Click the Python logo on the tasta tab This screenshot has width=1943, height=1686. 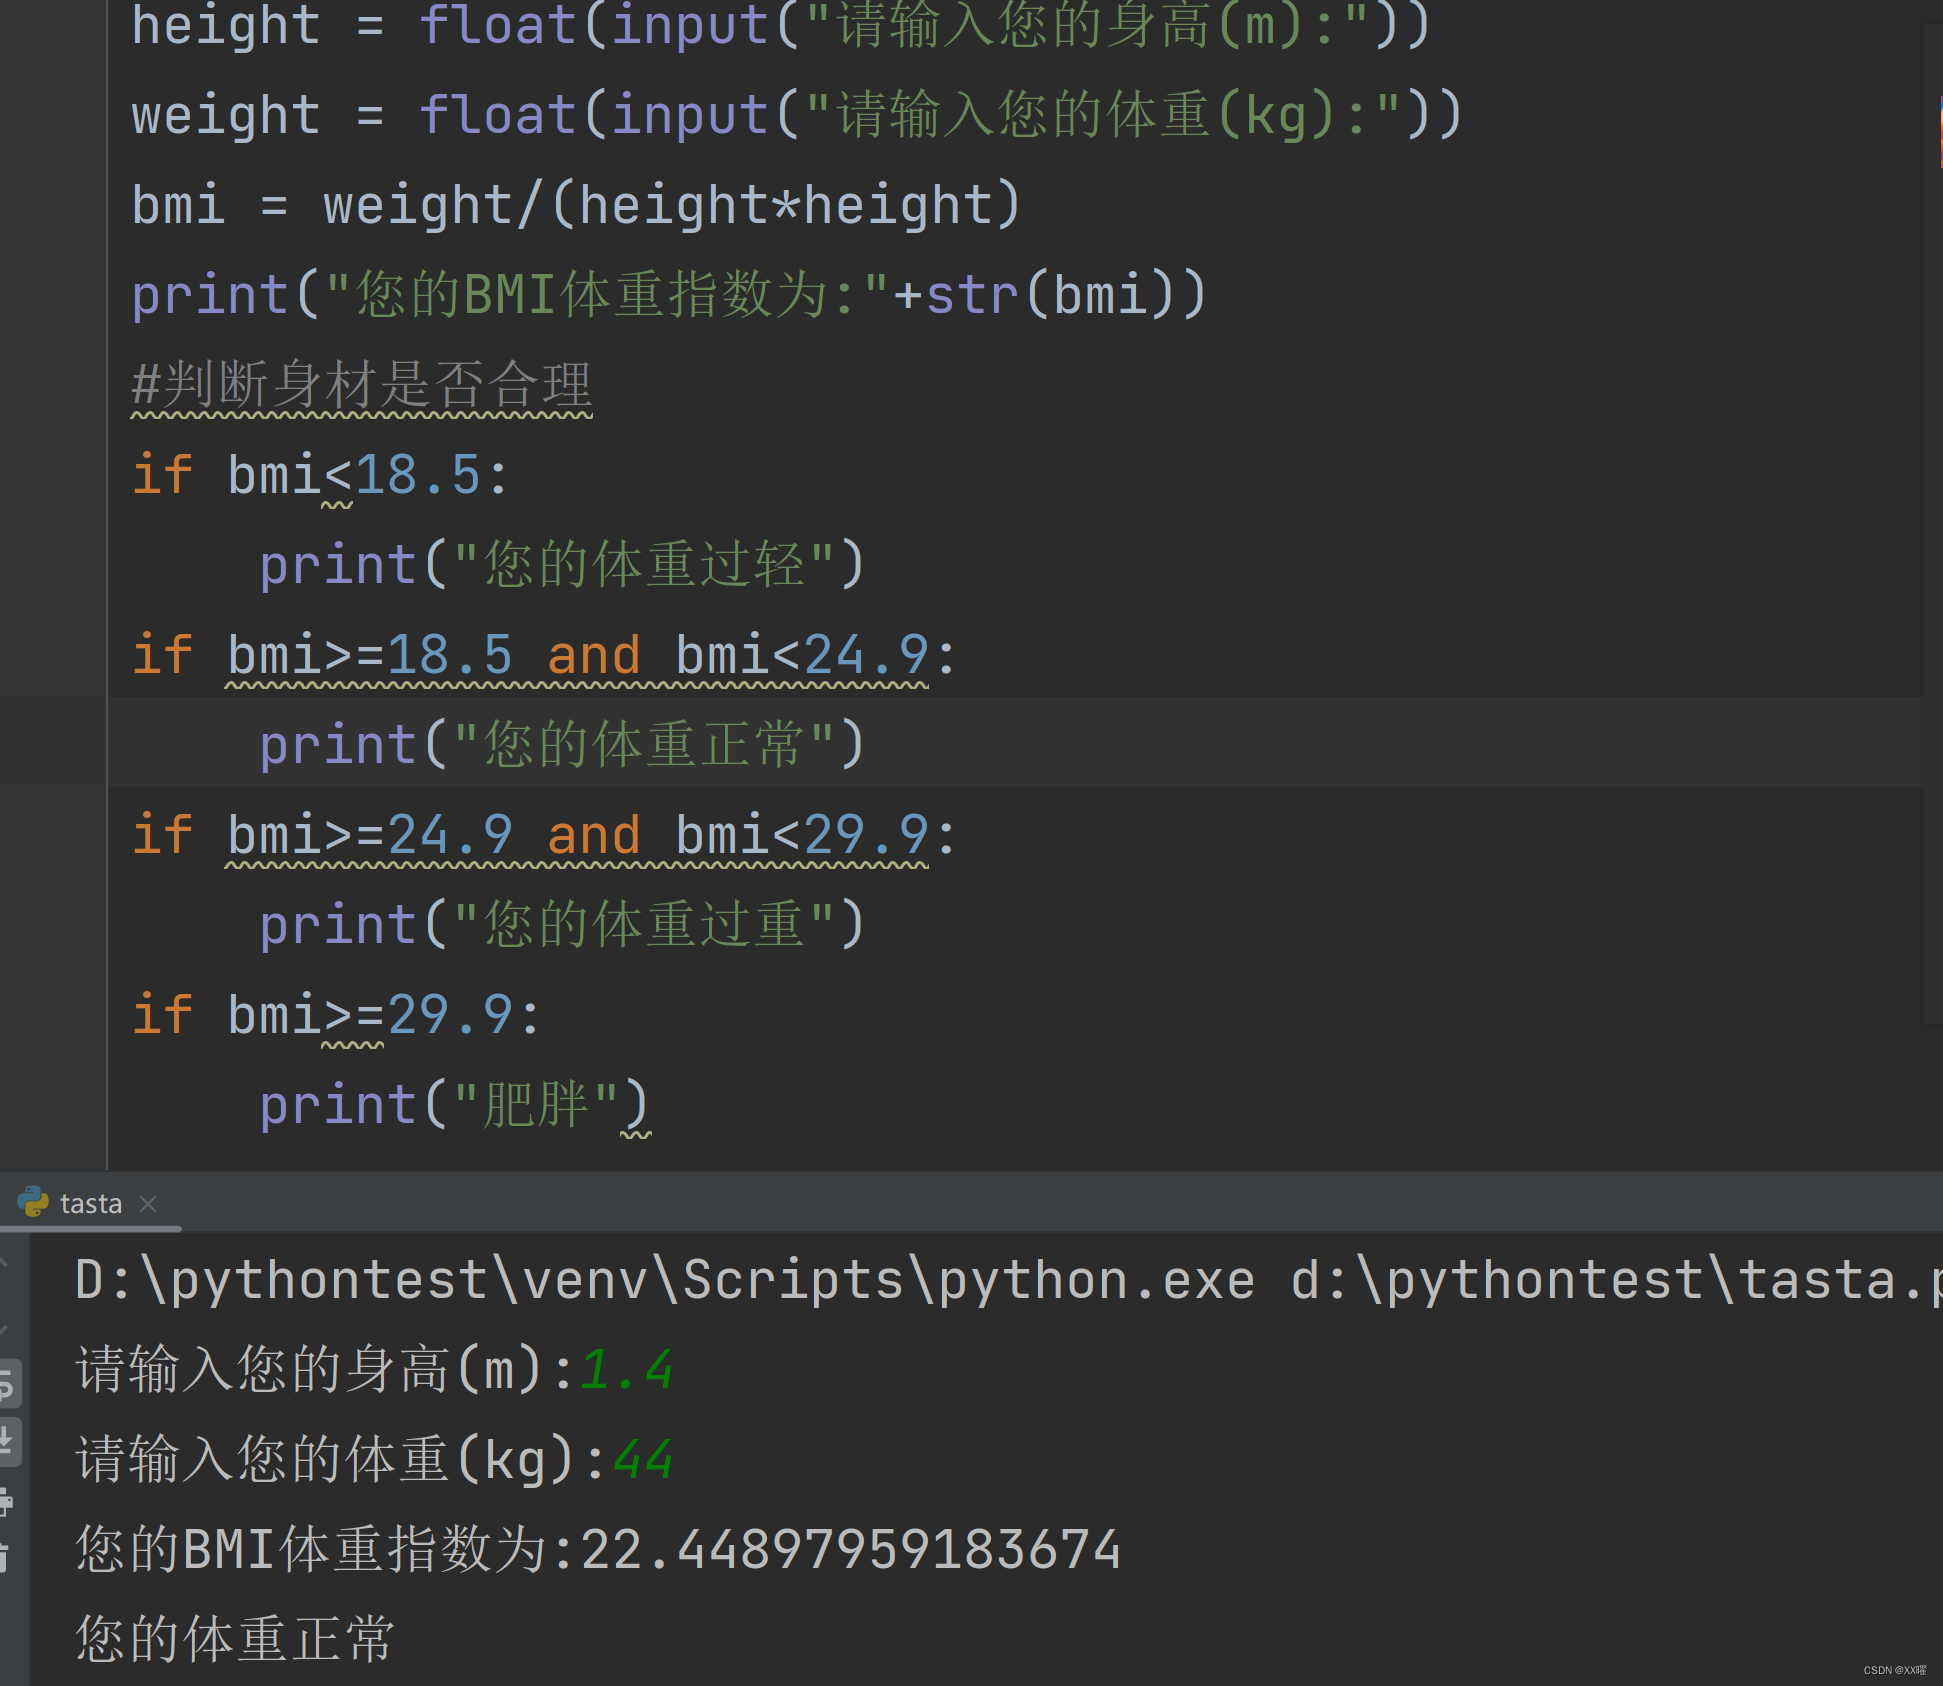coord(33,1203)
